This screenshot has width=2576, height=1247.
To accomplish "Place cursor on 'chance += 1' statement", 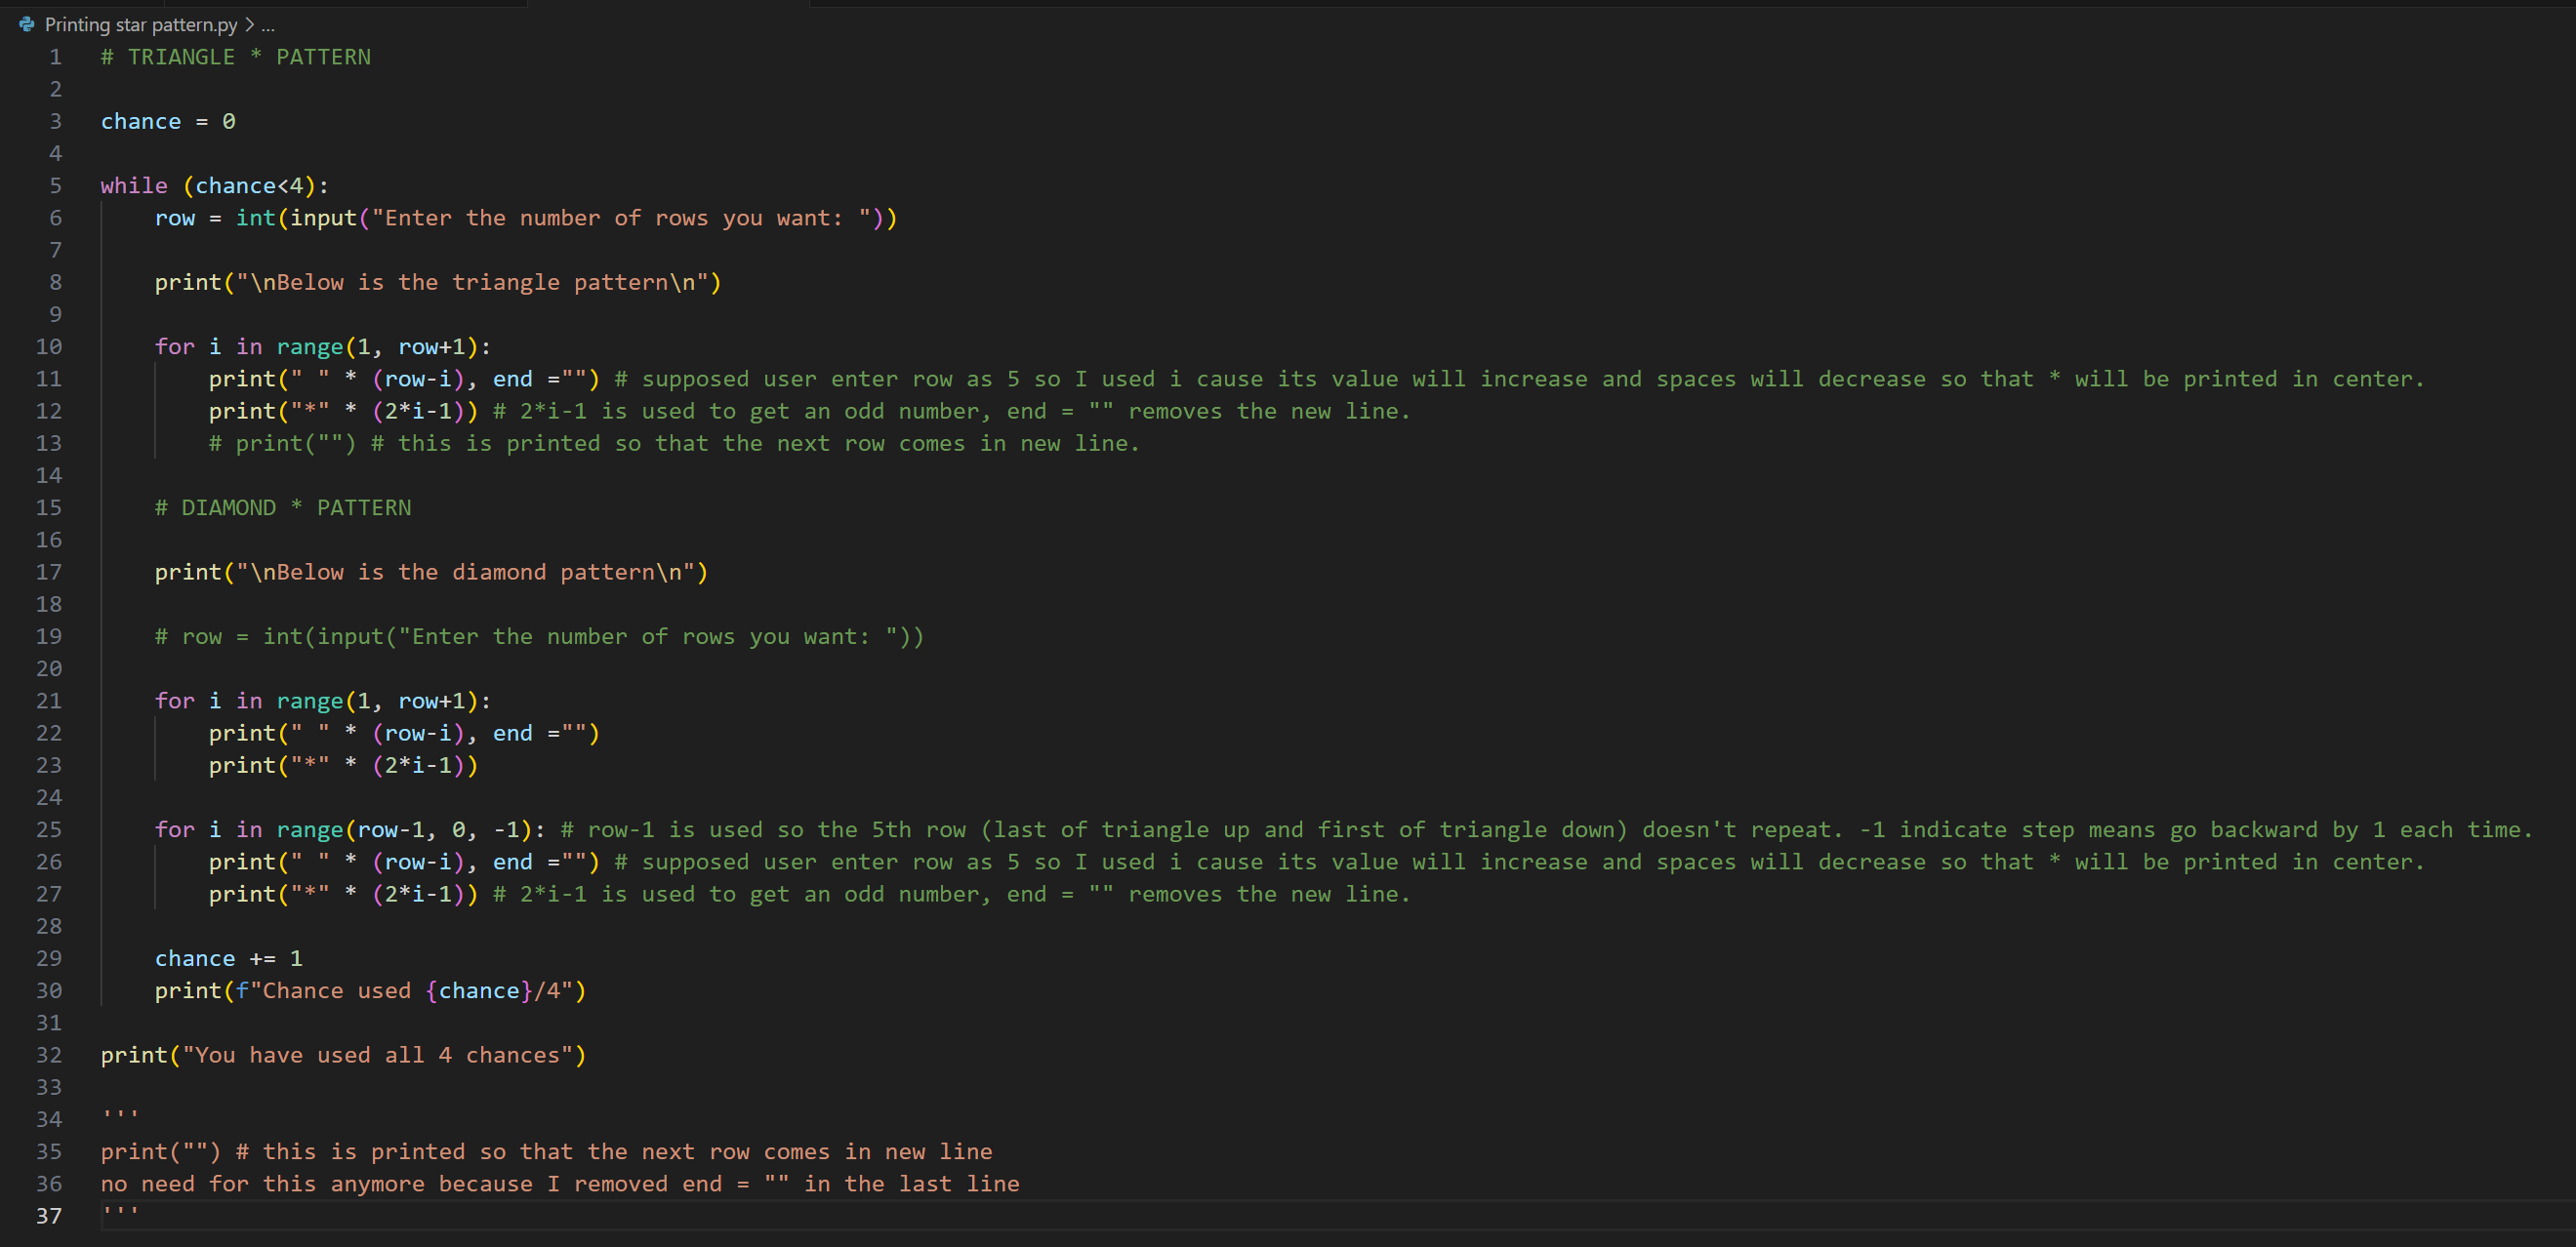I will (228, 958).
